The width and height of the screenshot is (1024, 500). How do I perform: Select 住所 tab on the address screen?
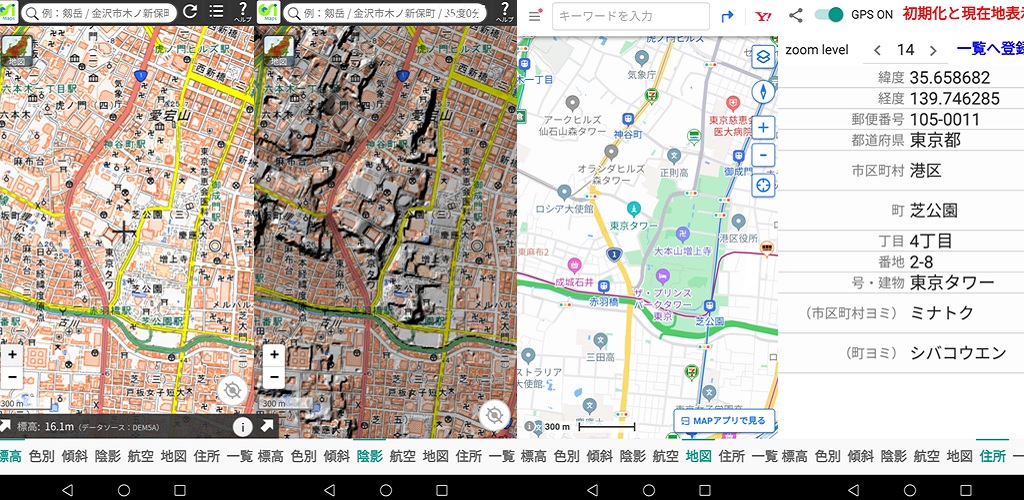point(993,456)
